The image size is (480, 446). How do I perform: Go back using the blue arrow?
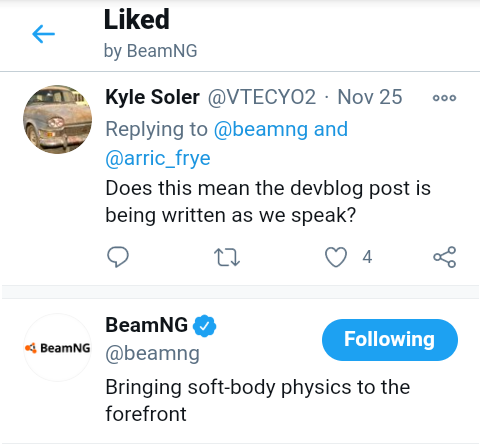[43, 34]
